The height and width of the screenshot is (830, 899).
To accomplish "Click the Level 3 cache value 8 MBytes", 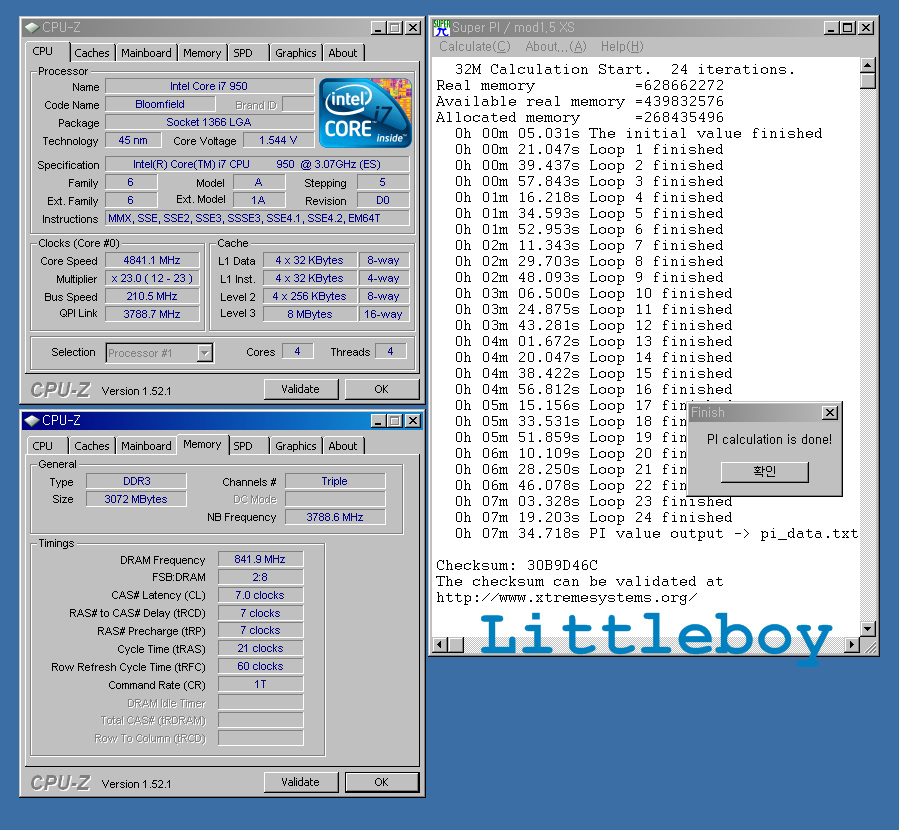I will tap(310, 314).
